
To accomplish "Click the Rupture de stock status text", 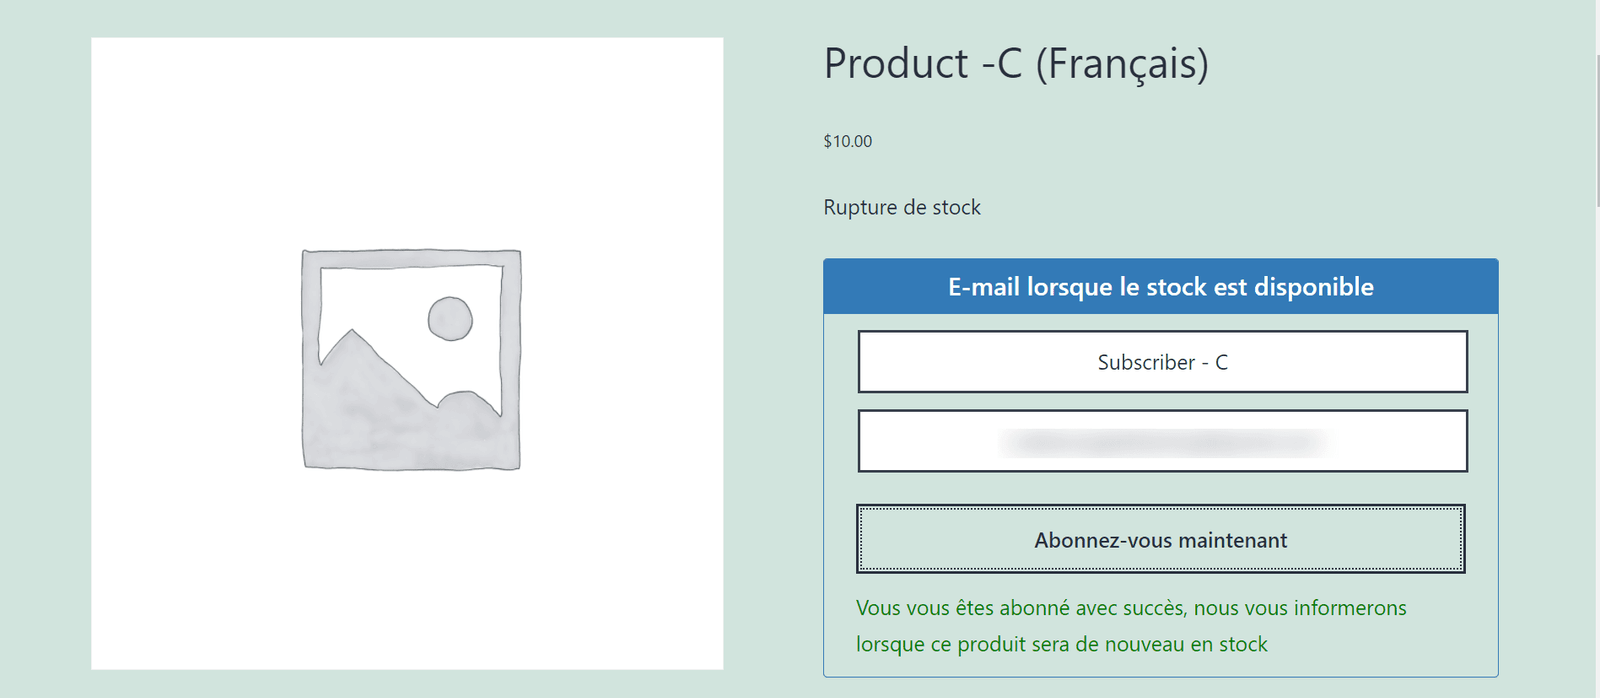I will point(902,207).
